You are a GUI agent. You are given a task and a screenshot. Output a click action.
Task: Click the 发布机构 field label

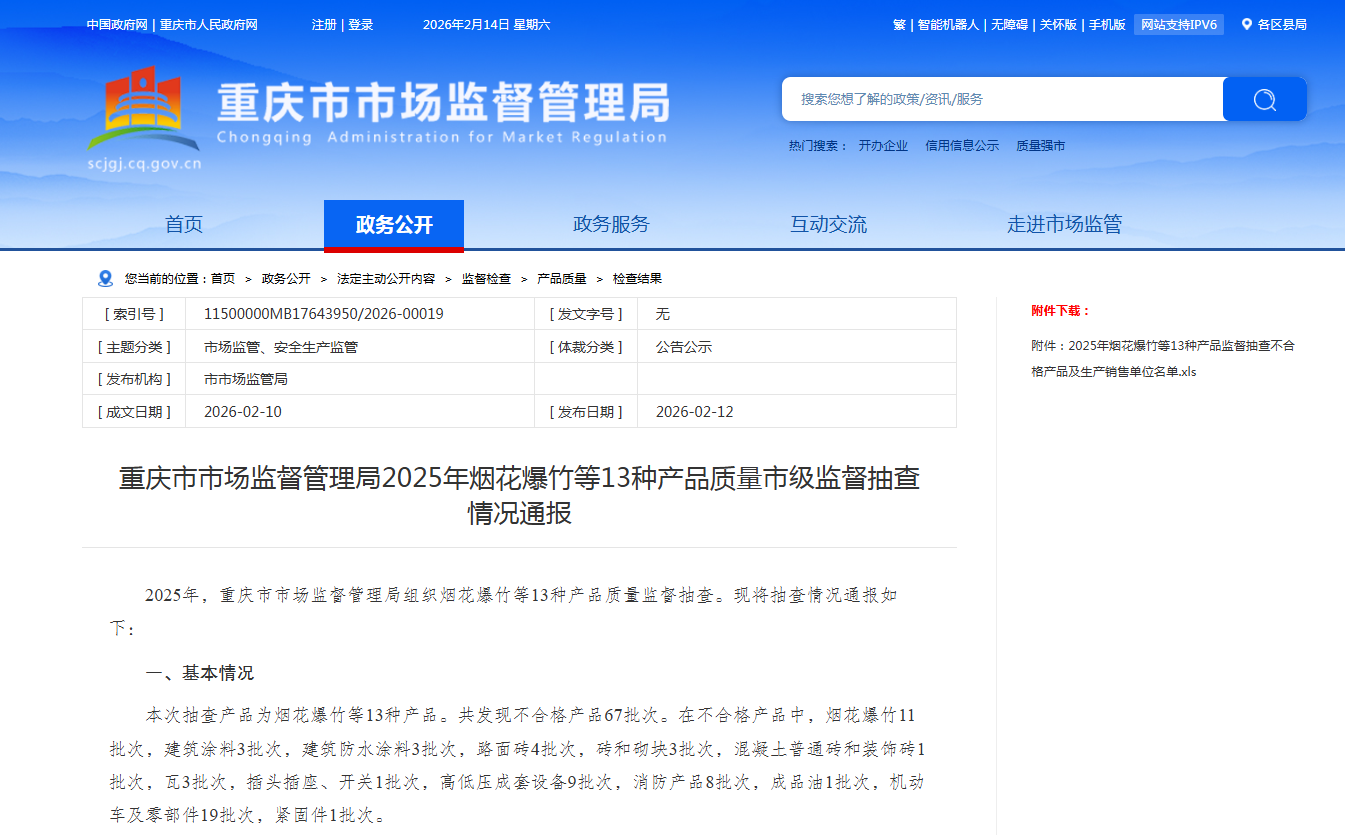coord(134,379)
